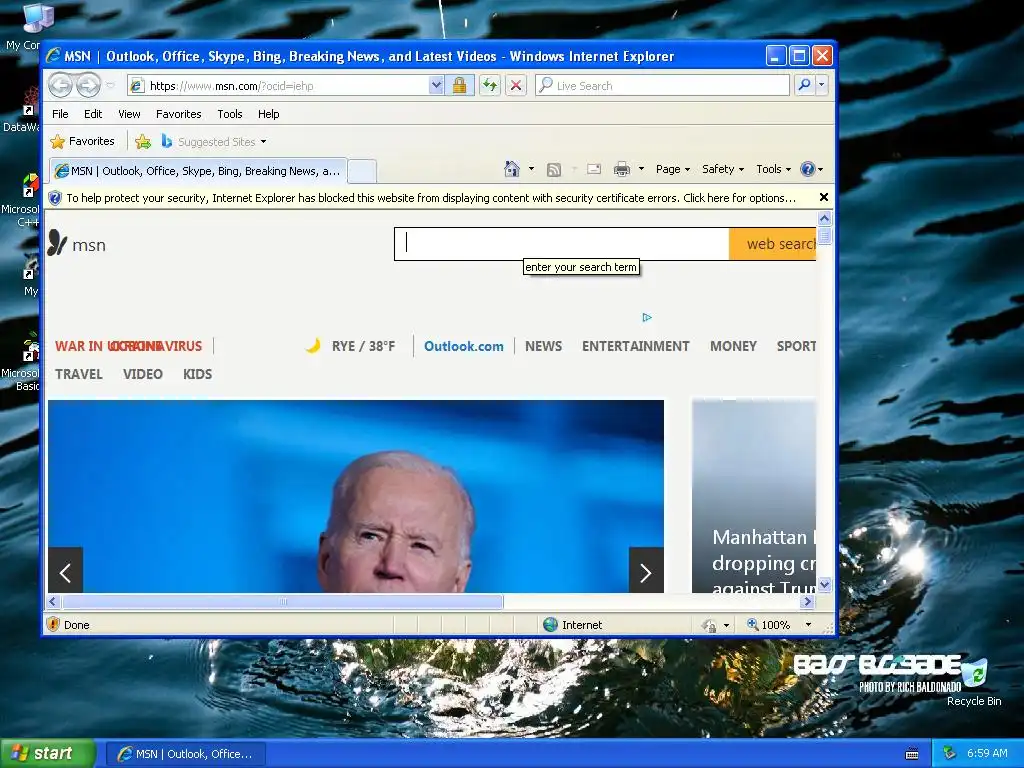1024x768 pixels.
Task: Open the Safety command bar menu
Action: tap(723, 169)
